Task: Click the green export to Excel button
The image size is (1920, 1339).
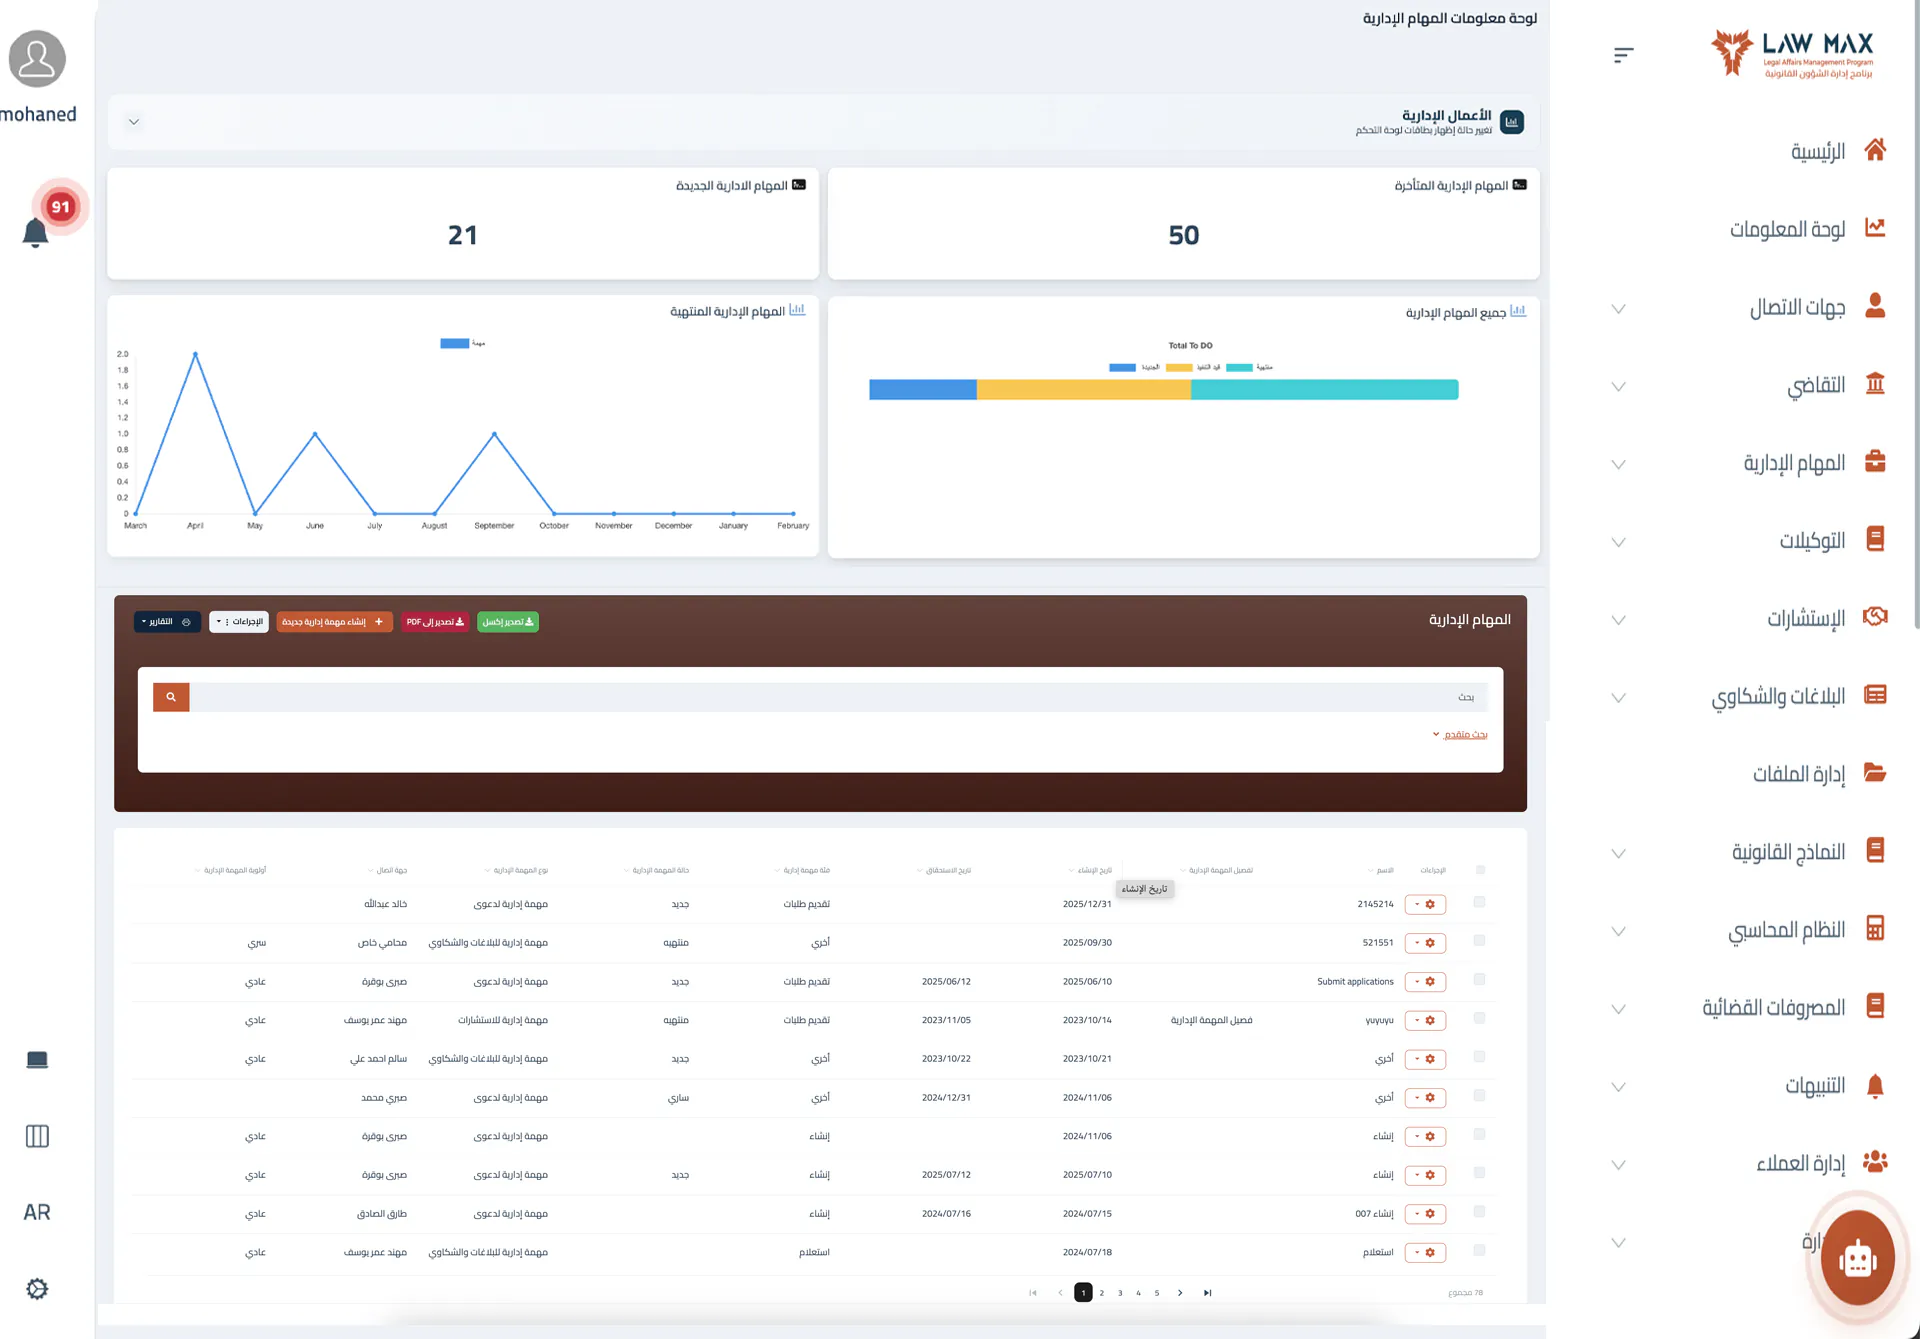Action: pyautogui.click(x=508, y=622)
